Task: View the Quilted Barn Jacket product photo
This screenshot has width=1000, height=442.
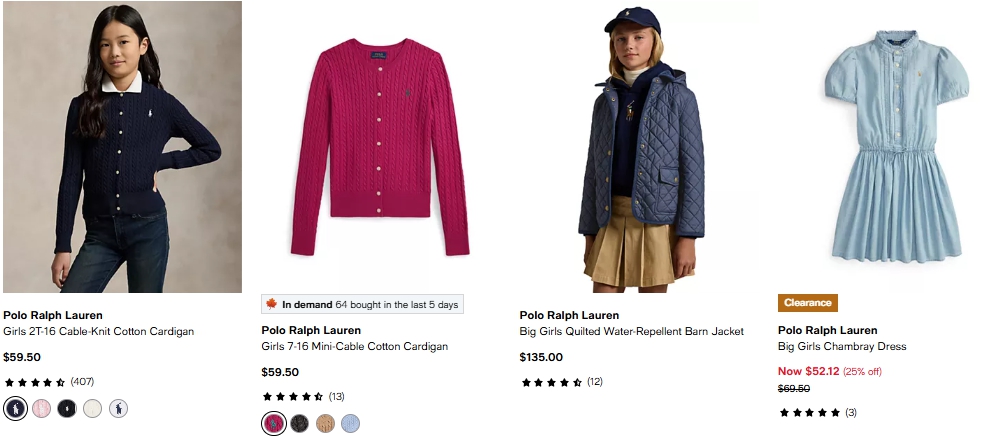Action: pos(638,147)
